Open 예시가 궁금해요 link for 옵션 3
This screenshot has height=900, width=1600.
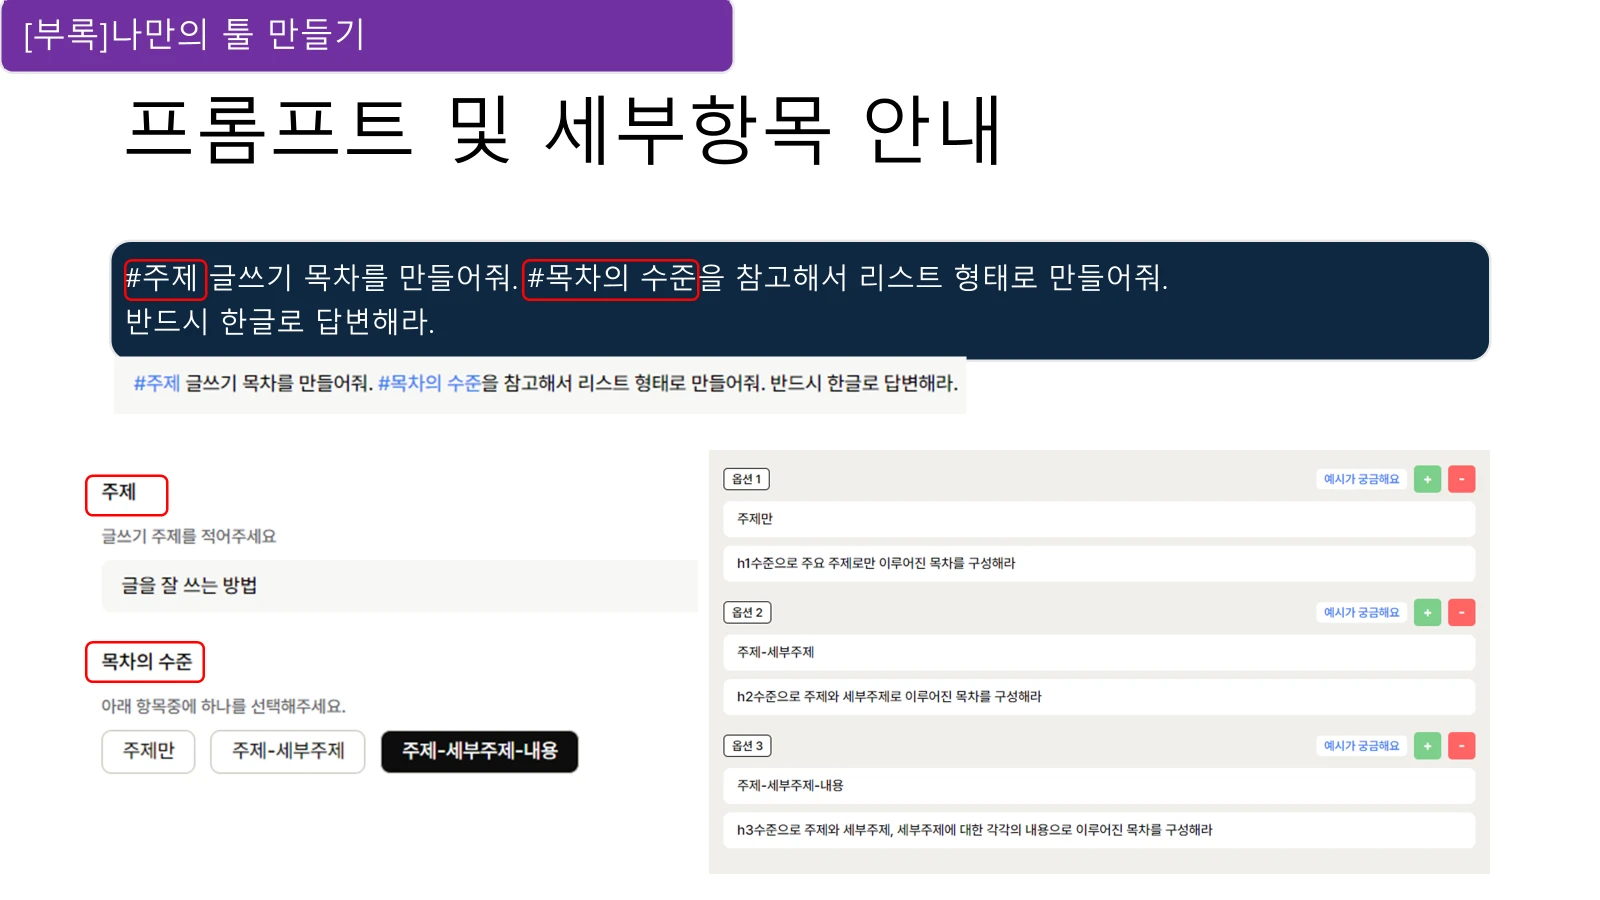pyautogui.click(x=1361, y=746)
